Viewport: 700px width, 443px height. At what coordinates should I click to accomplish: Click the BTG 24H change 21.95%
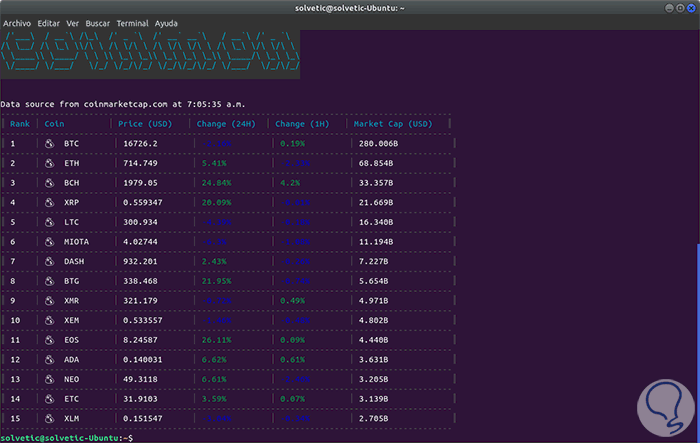click(x=216, y=281)
